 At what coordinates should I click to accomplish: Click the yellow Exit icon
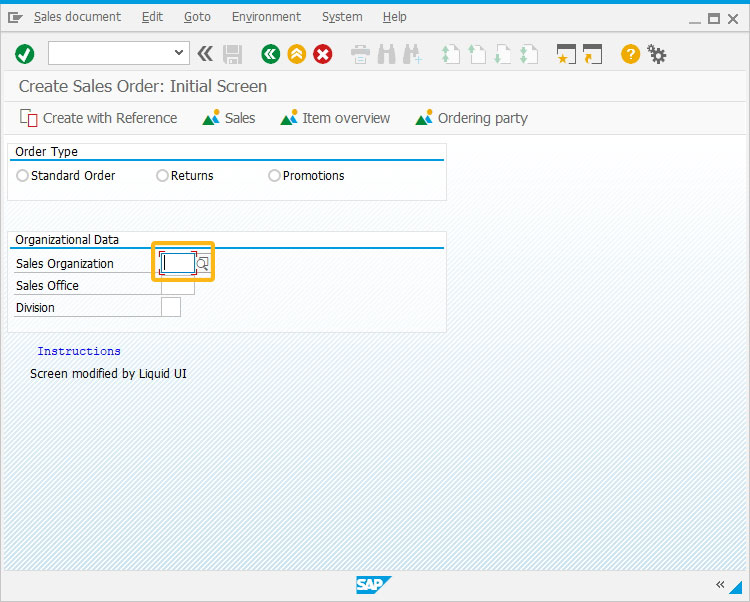tap(297, 54)
